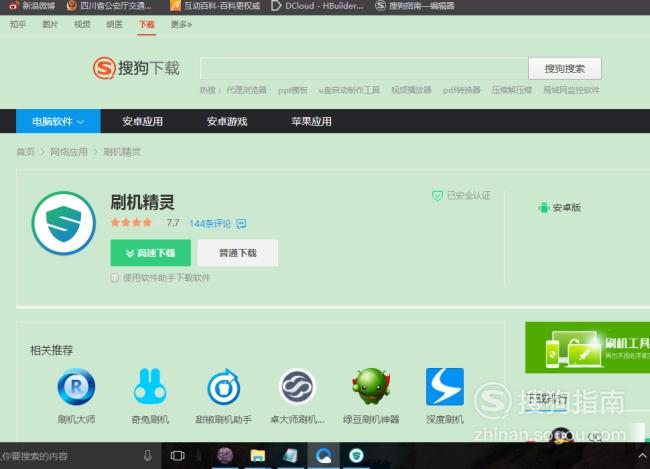Open the 奇兔刷机 rabbit icon

pos(150,386)
